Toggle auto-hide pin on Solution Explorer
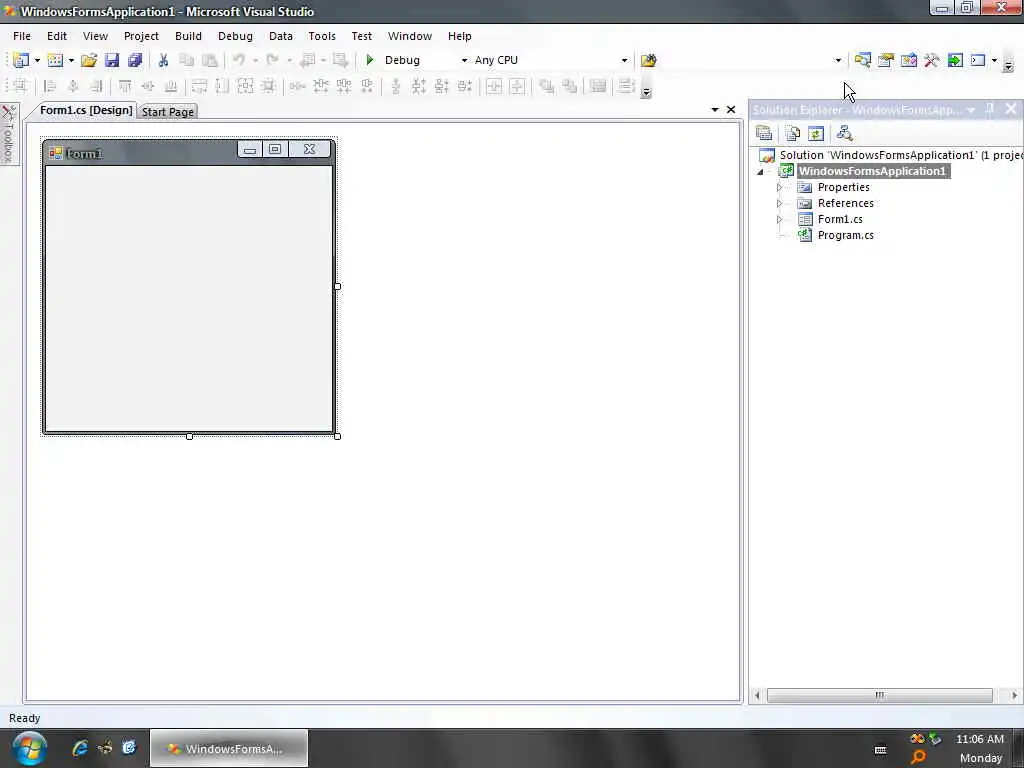This screenshot has width=1024, height=768. pyautogui.click(x=989, y=109)
